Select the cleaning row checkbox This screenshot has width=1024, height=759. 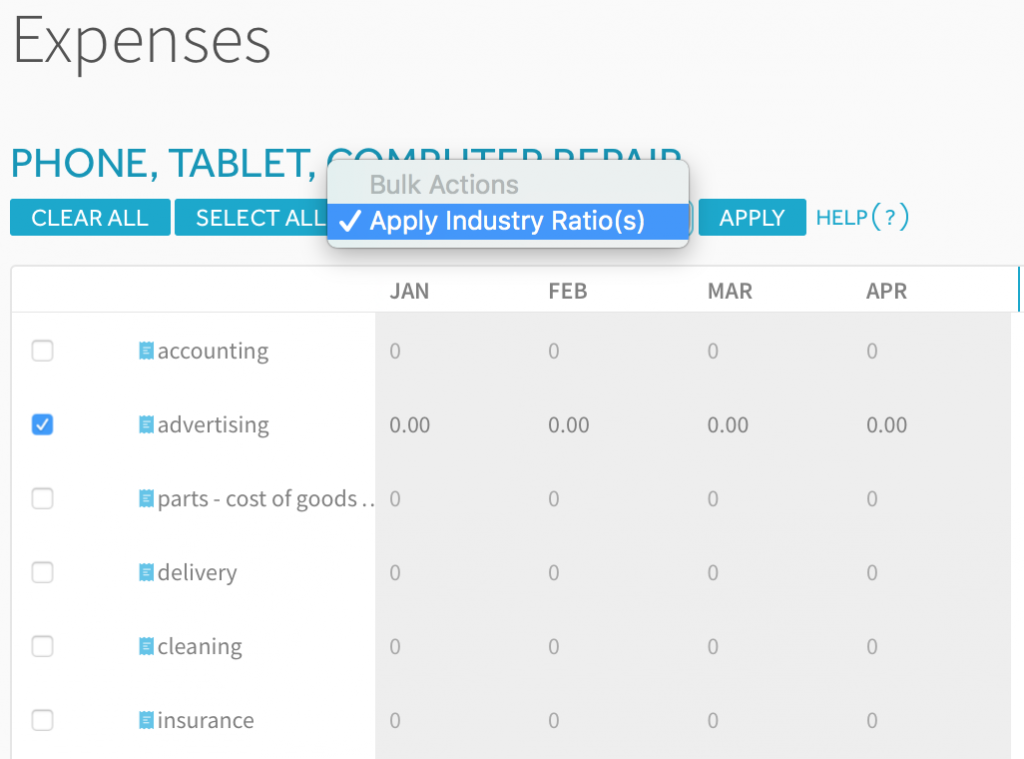[x=42, y=646]
